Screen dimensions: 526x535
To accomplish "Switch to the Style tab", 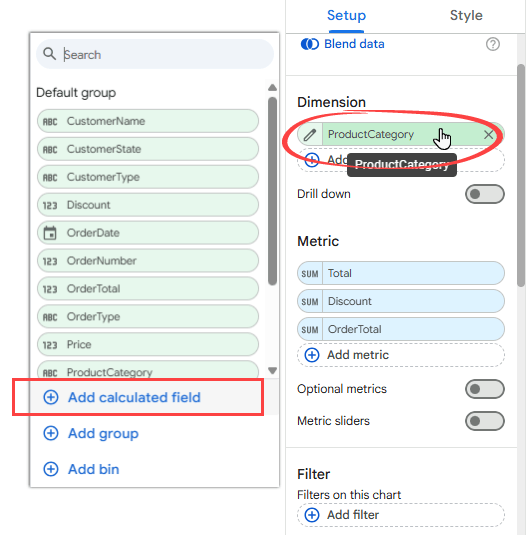I will click(x=466, y=15).
